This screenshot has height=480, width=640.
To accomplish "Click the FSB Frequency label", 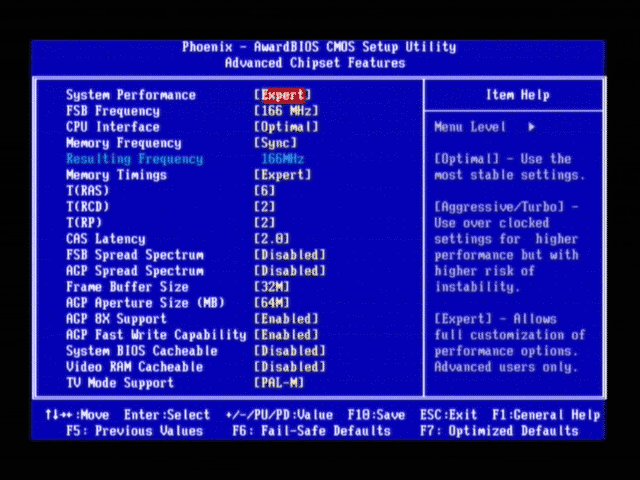I will [113, 111].
